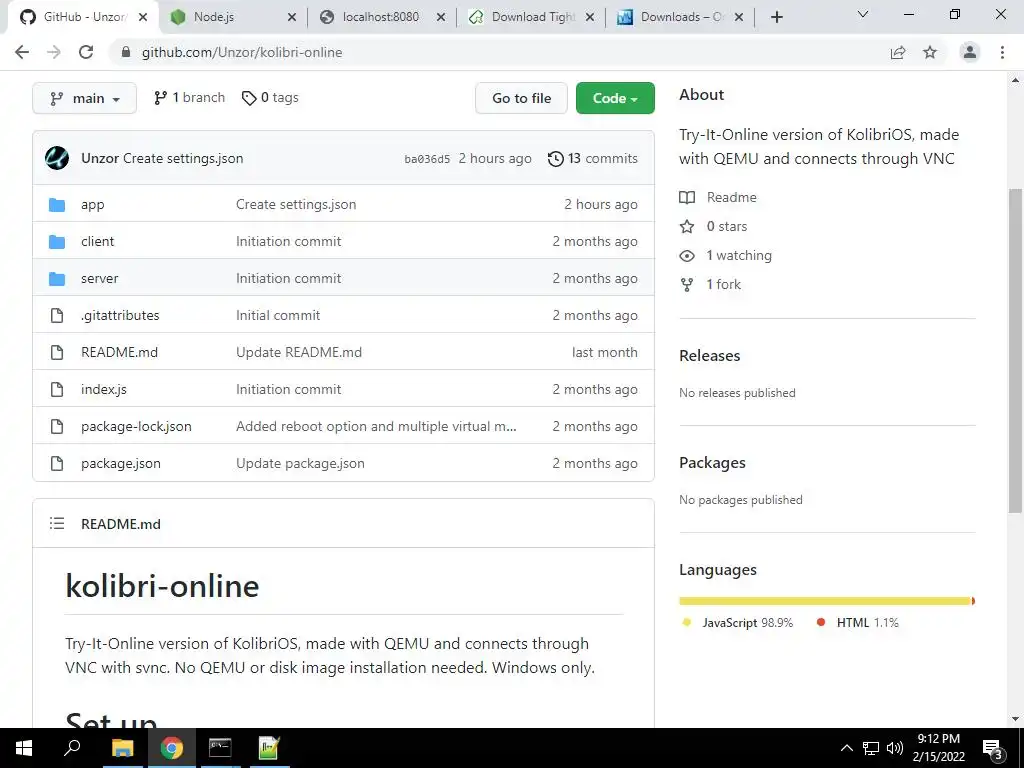The height and width of the screenshot is (768, 1024).
Task: Open the Chrome three-dot menu
Action: 1002,52
